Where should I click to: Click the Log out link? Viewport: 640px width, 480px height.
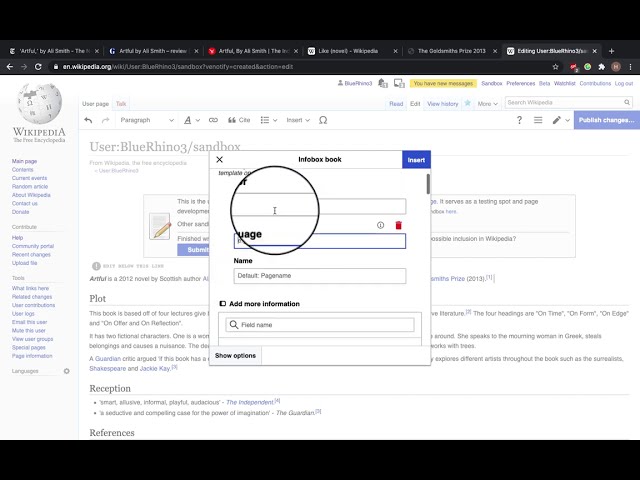pos(624,83)
